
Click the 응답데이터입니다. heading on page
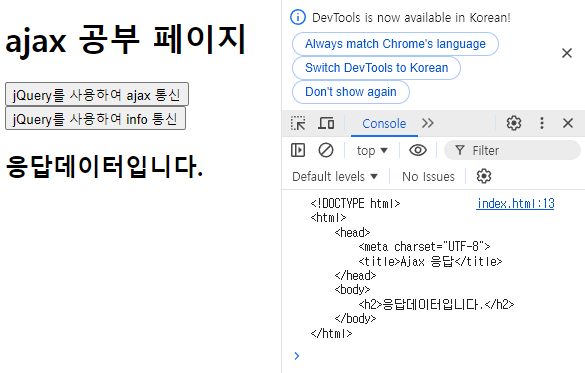[x=104, y=166]
